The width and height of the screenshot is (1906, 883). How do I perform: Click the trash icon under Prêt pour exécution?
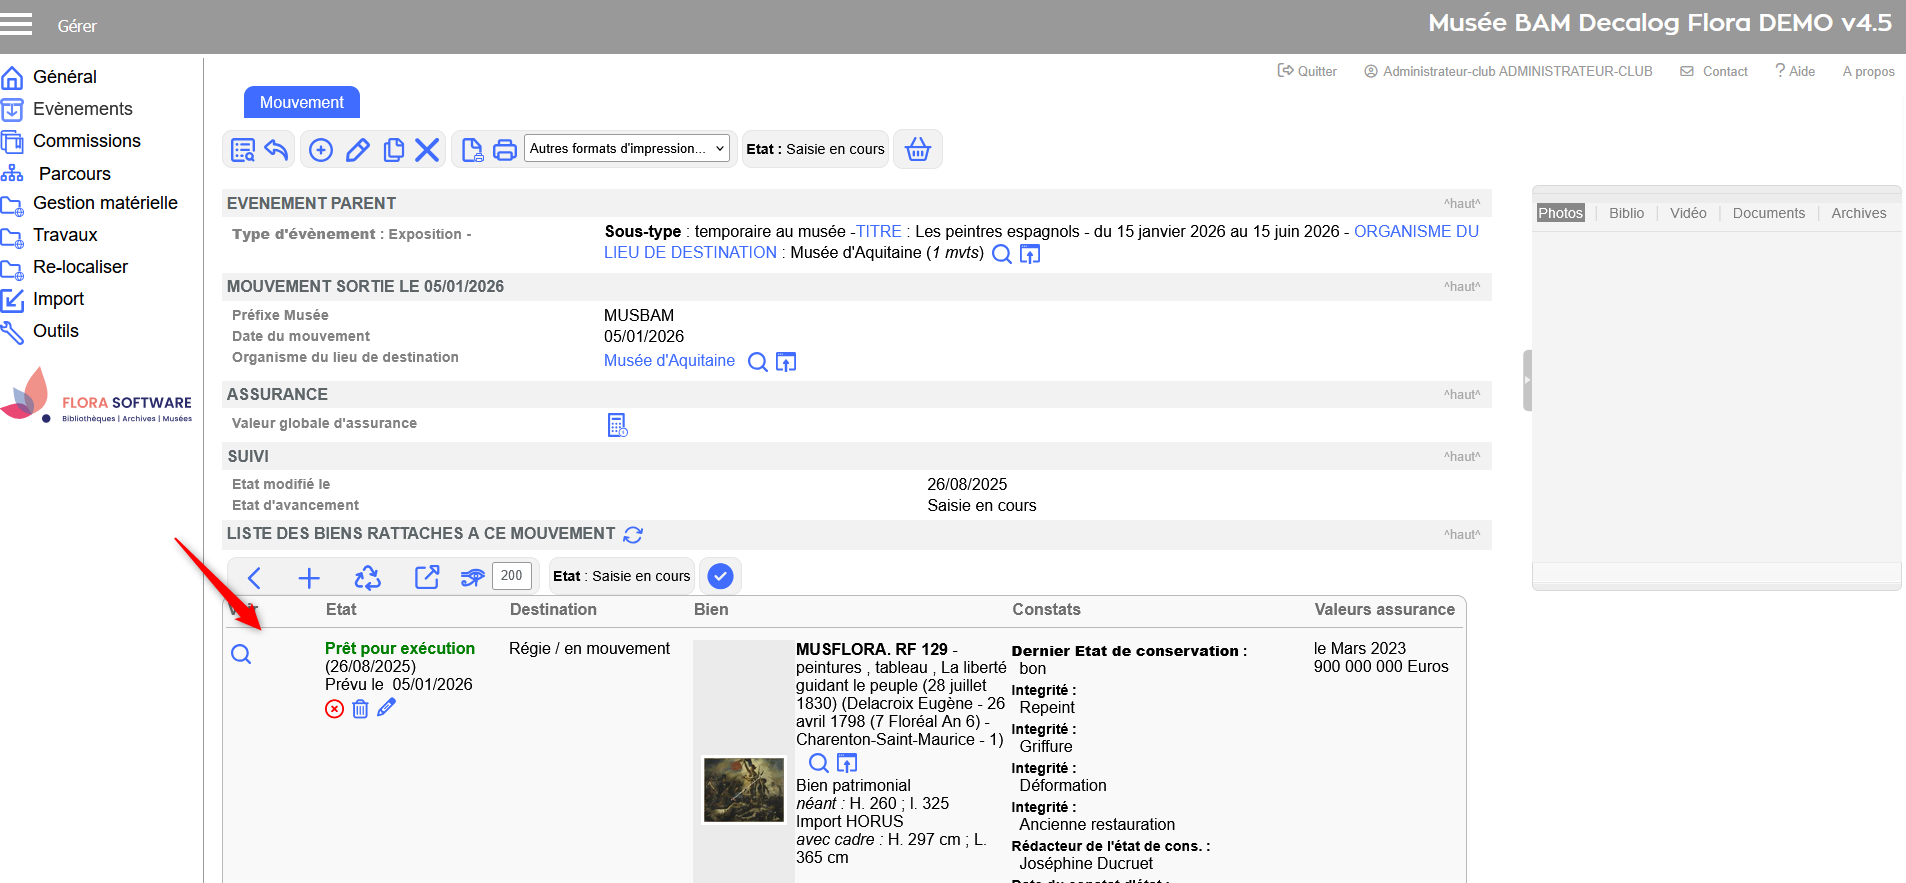tap(360, 709)
